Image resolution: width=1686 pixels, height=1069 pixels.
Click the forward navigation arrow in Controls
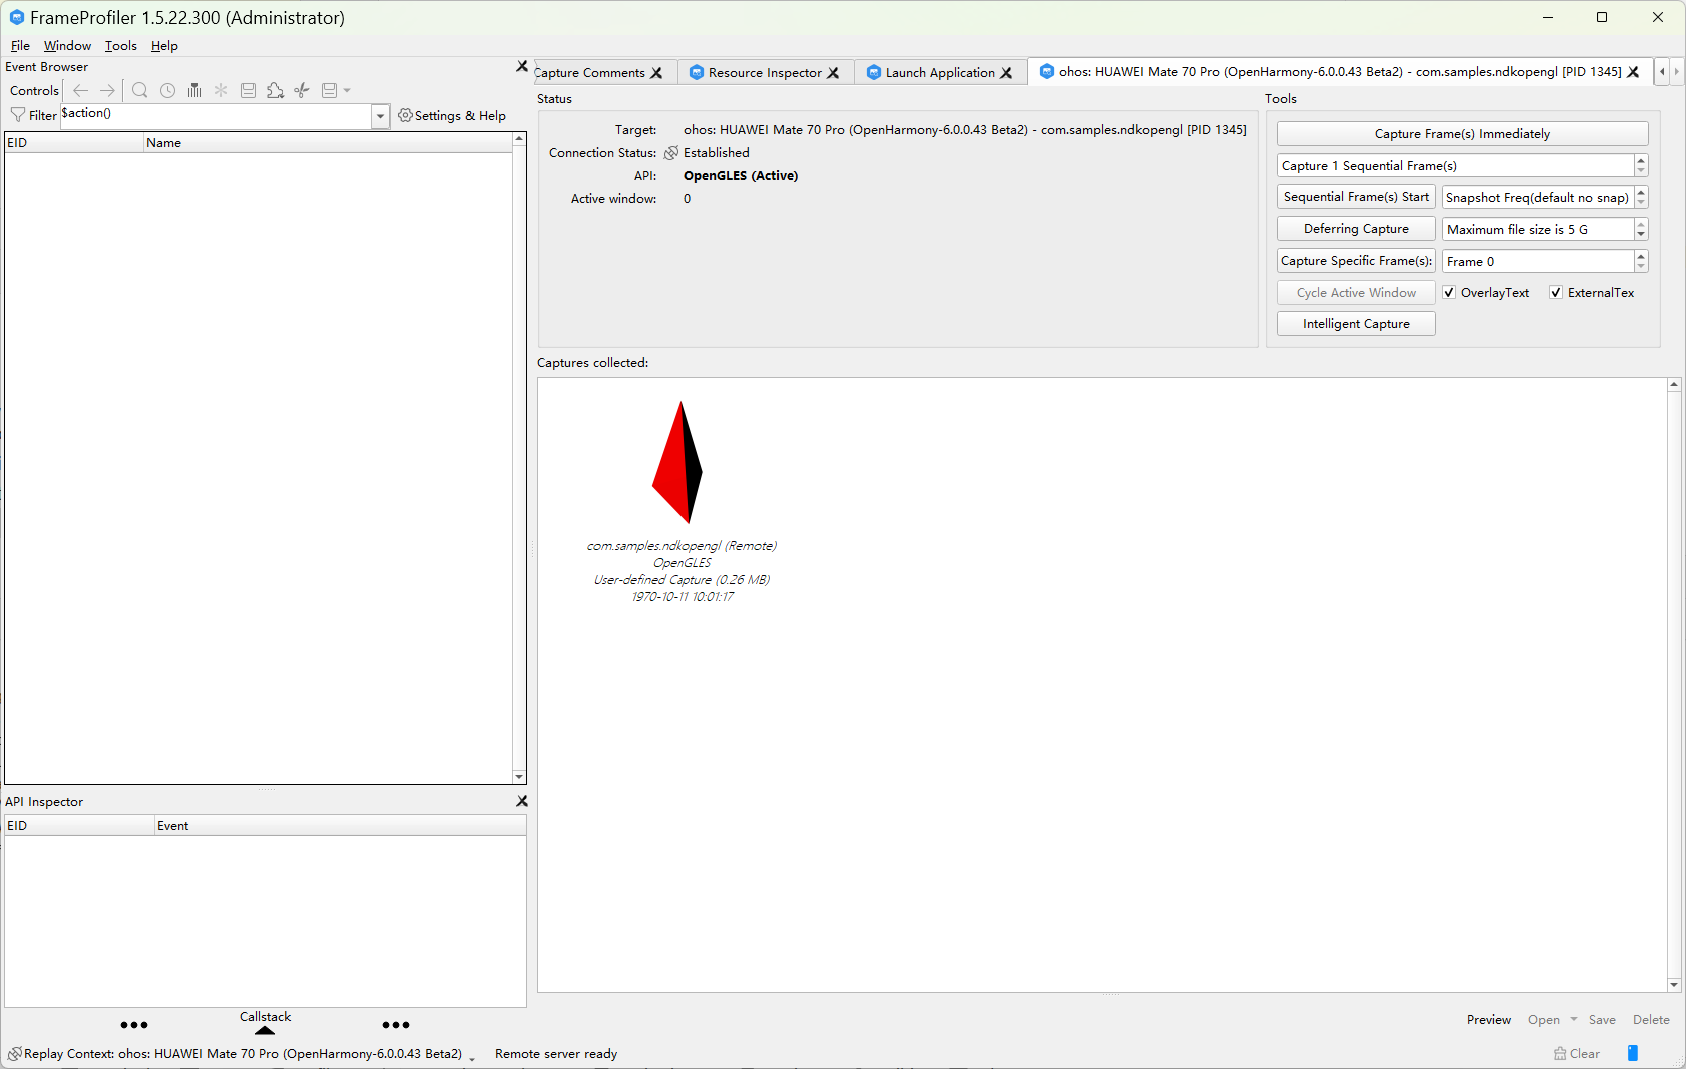107,90
